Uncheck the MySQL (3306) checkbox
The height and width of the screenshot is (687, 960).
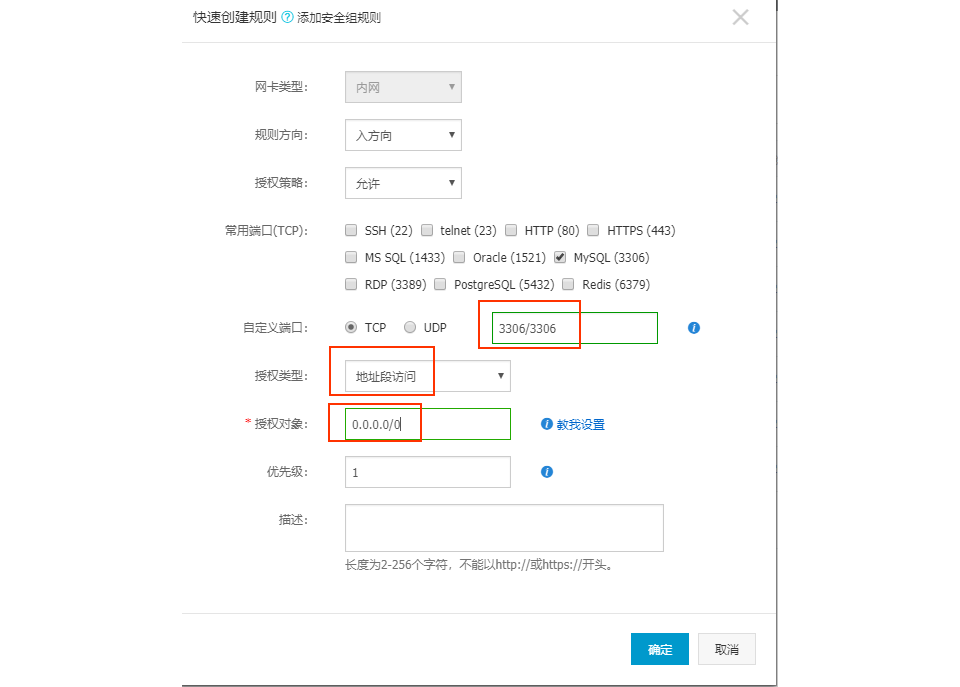click(x=560, y=257)
